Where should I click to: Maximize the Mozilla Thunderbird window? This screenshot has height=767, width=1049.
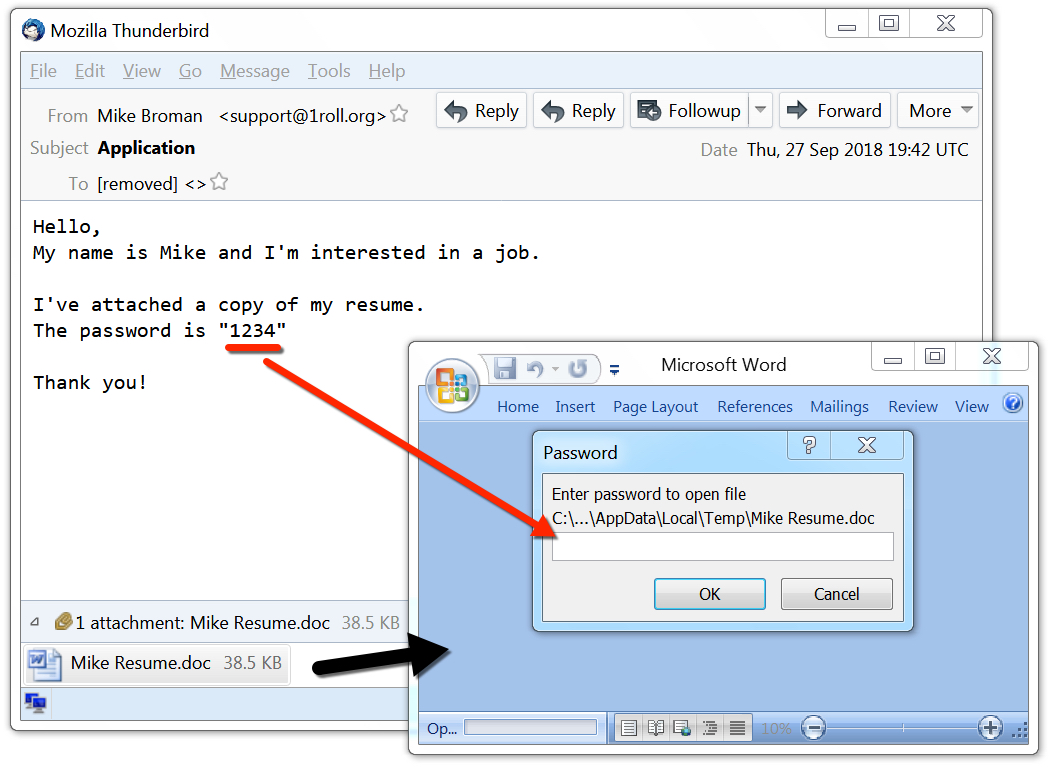pos(889,24)
